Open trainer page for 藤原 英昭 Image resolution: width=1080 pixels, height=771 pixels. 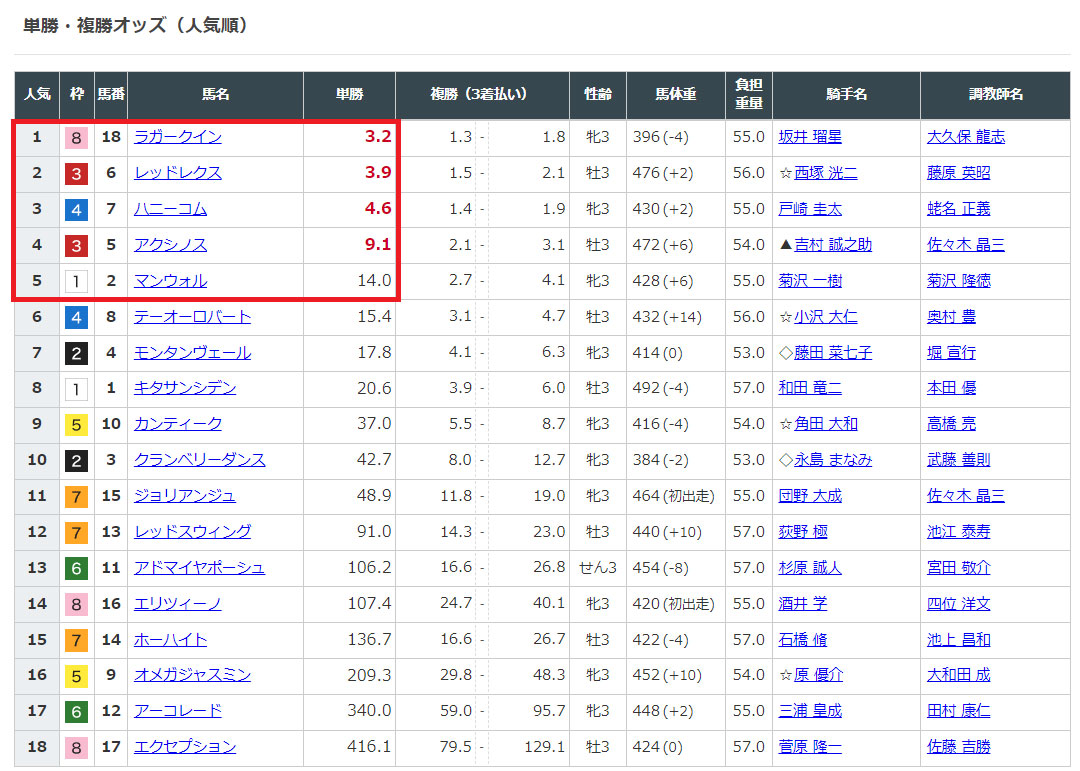(x=958, y=173)
